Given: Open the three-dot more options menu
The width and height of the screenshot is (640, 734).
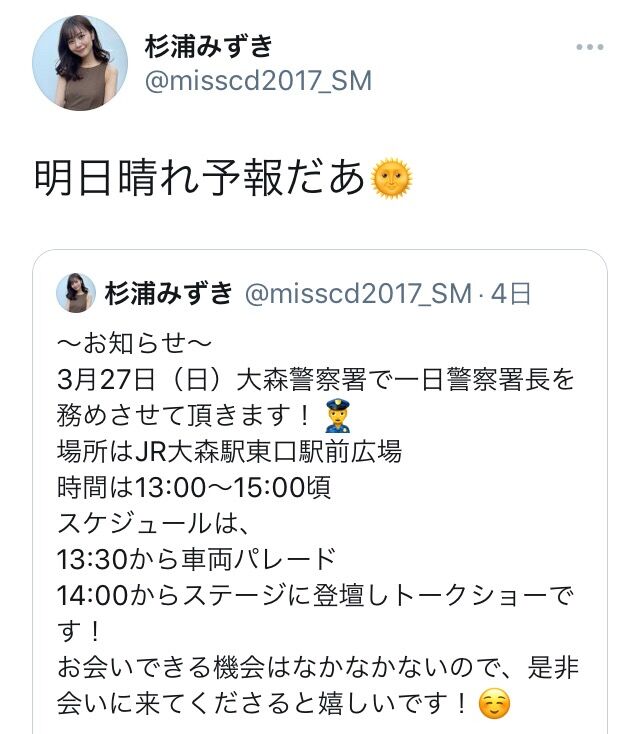Looking at the screenshot, I should tap(589, 47).
